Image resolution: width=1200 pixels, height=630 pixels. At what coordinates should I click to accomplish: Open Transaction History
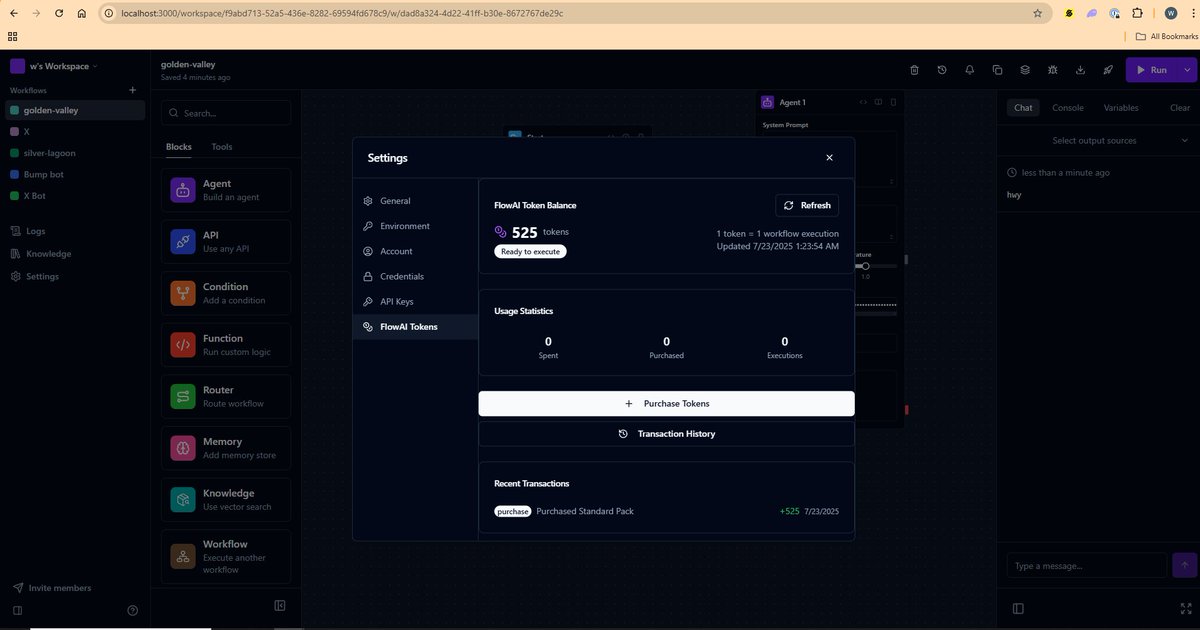click(666, 434)
